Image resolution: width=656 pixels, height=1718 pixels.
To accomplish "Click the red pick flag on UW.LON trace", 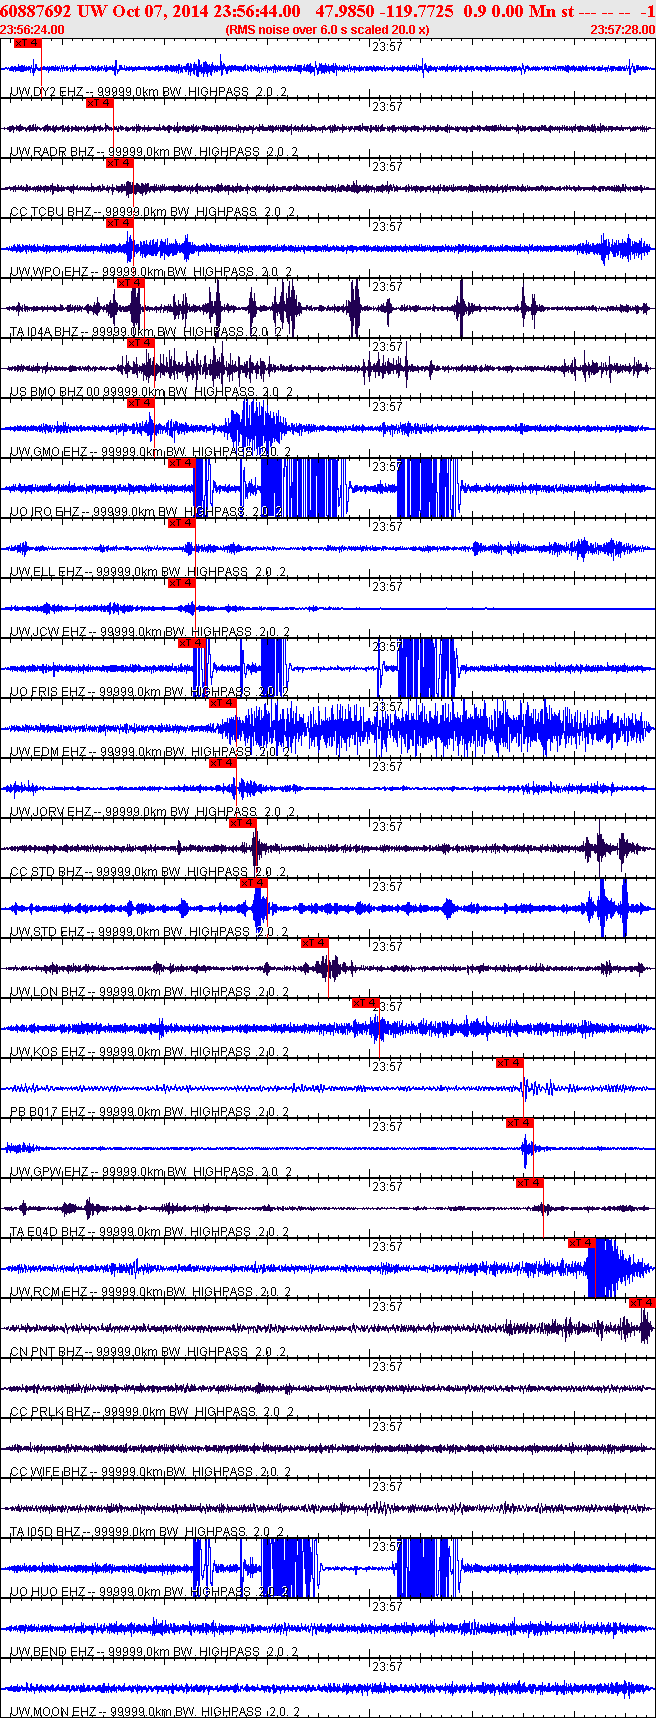I will point(315,943).
